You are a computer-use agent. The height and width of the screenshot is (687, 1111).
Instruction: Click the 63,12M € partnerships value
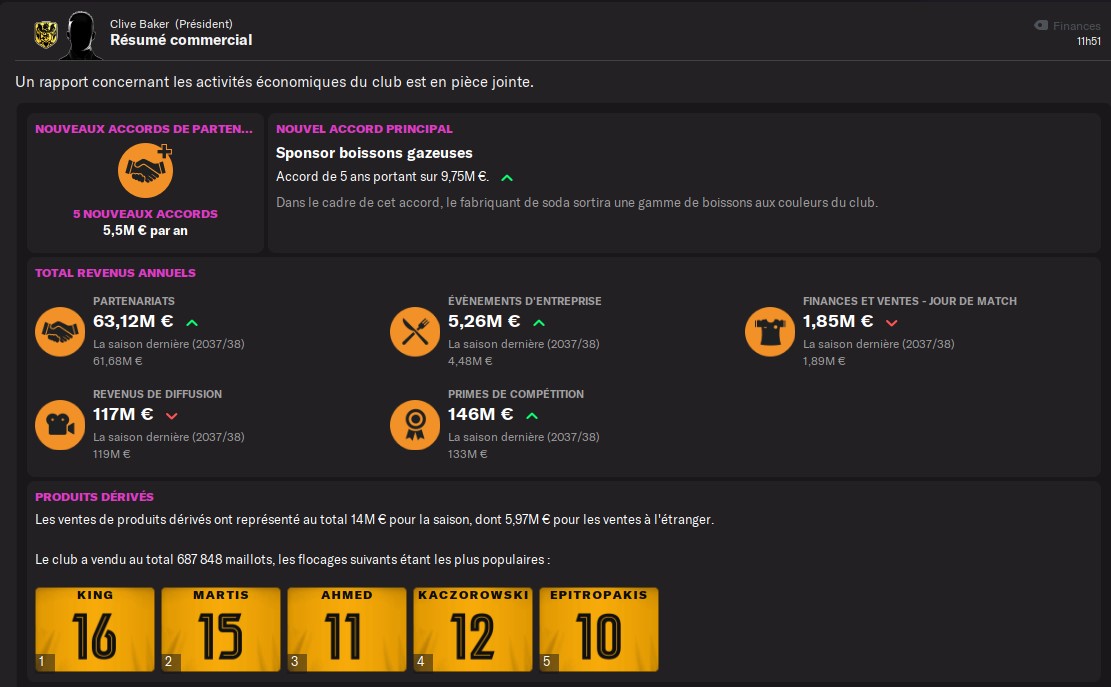tap(133, 322)
